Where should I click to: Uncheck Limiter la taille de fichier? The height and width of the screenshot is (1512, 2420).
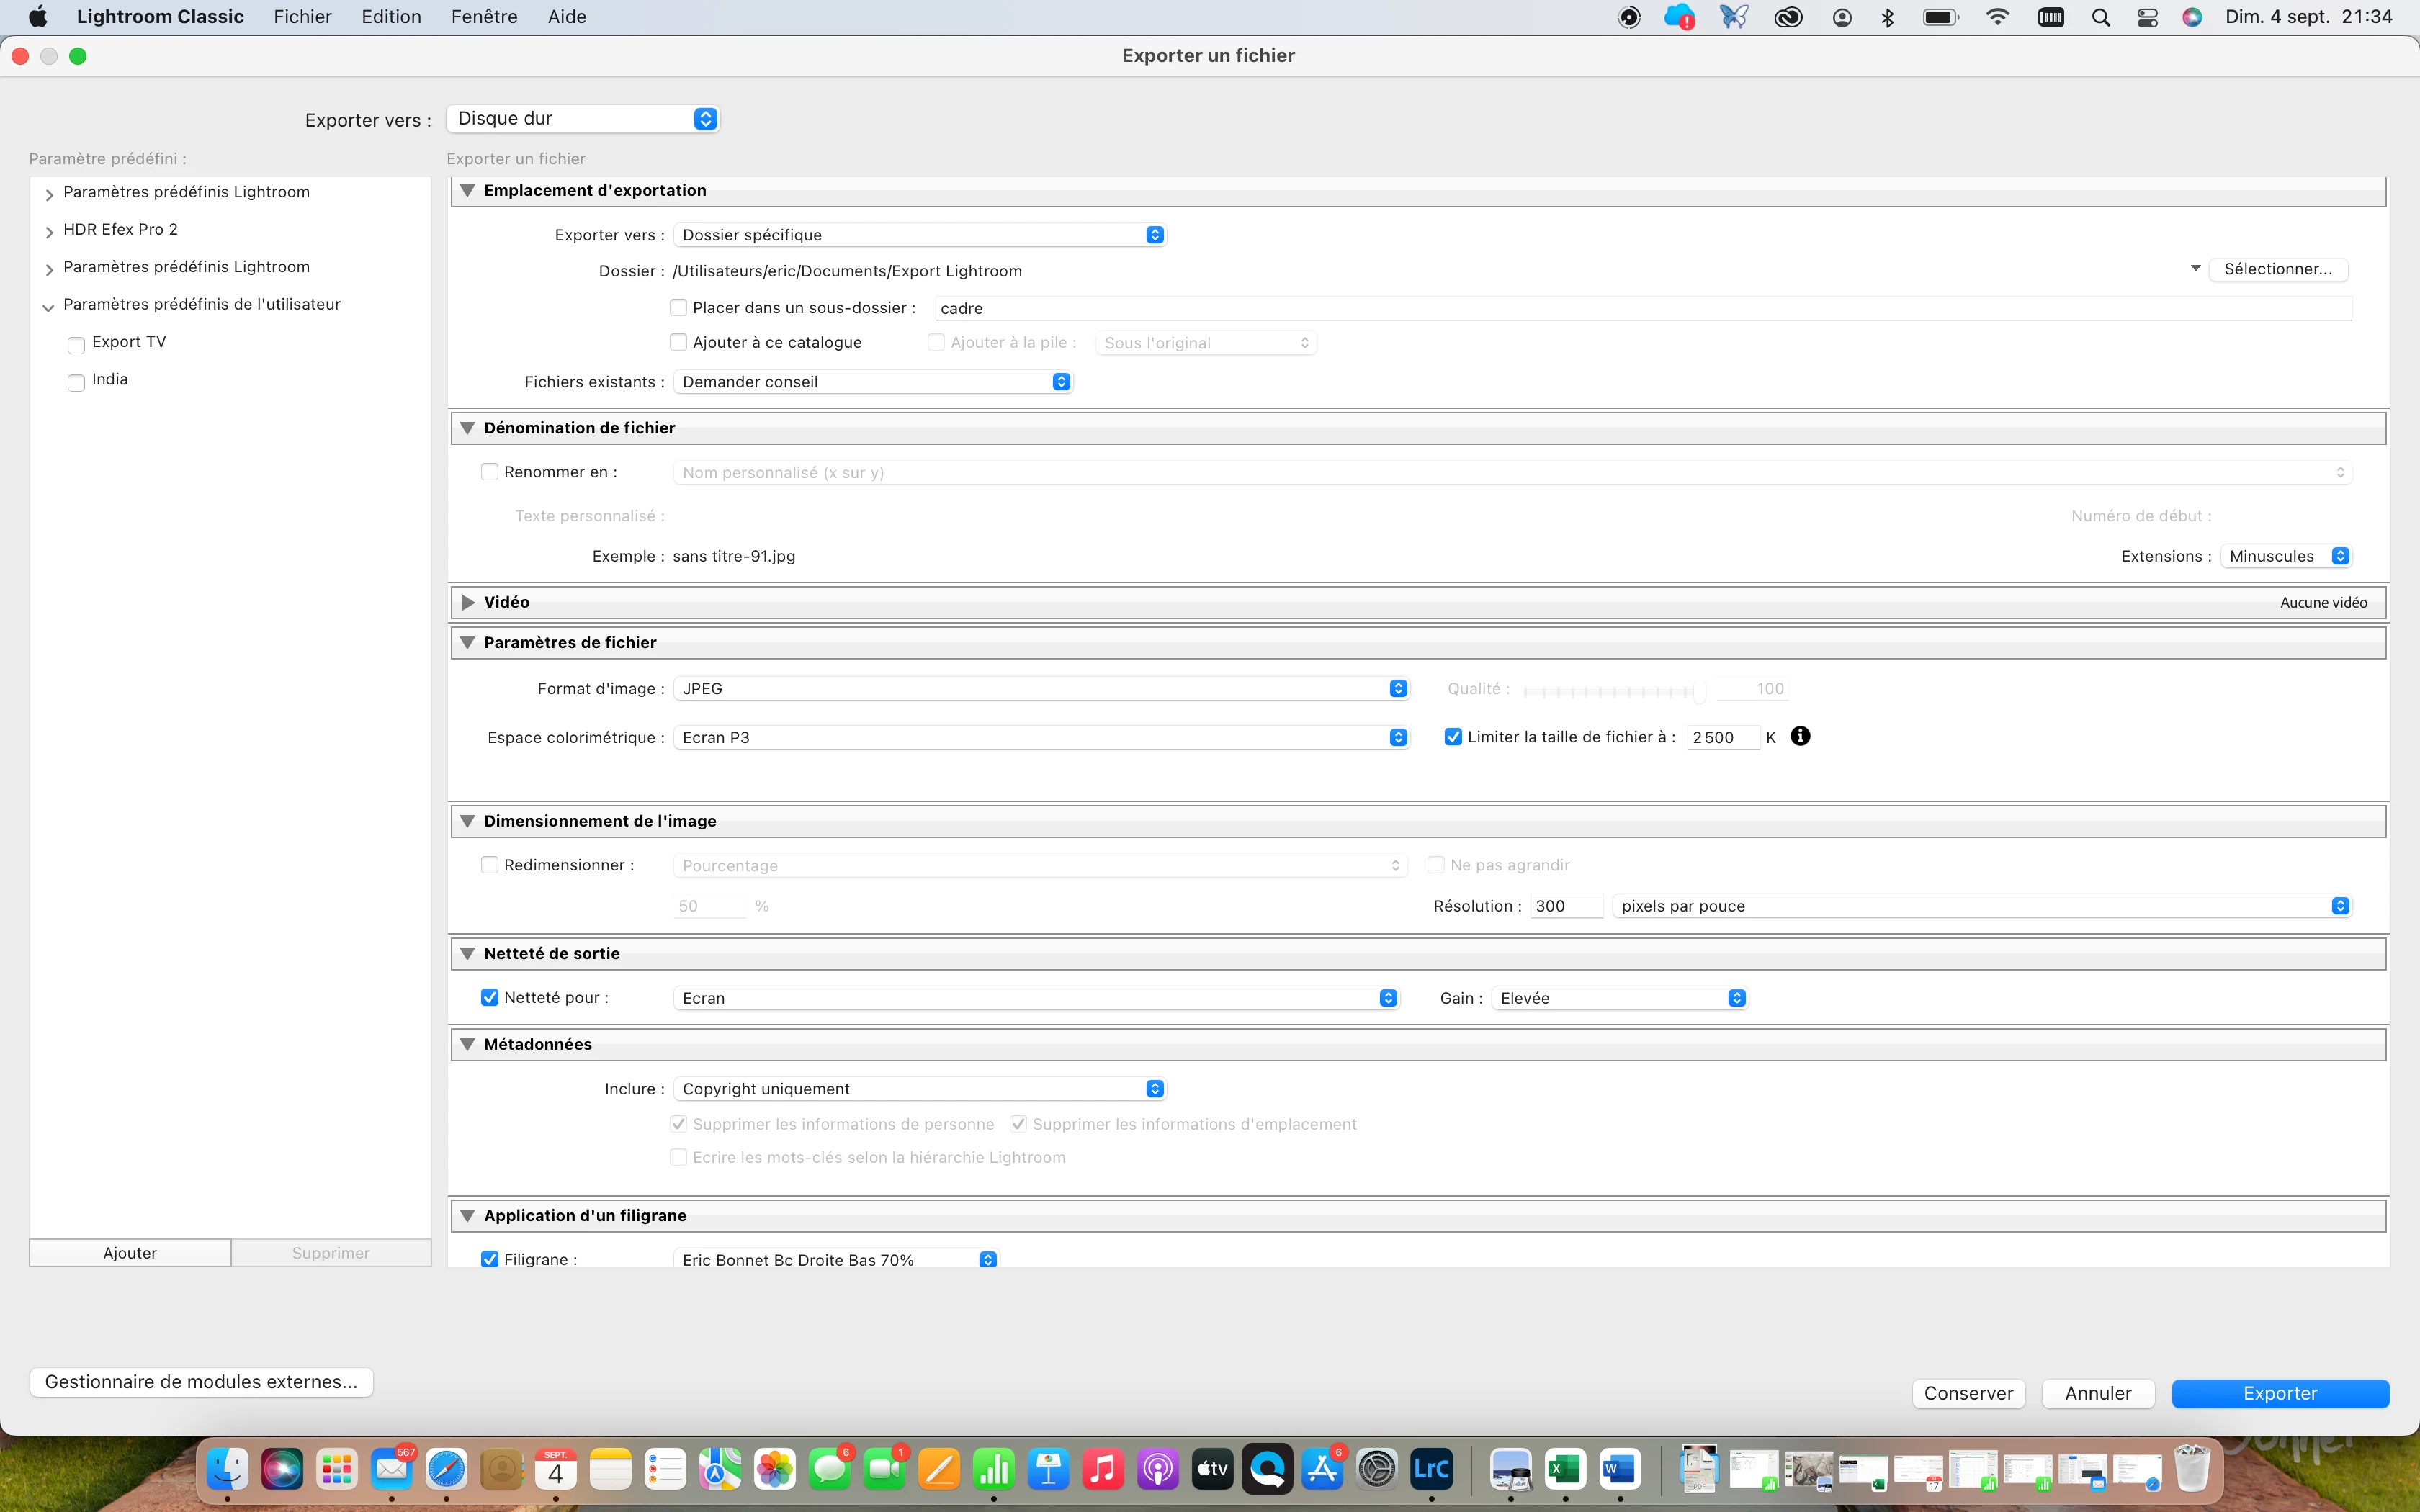point(1454,737)
